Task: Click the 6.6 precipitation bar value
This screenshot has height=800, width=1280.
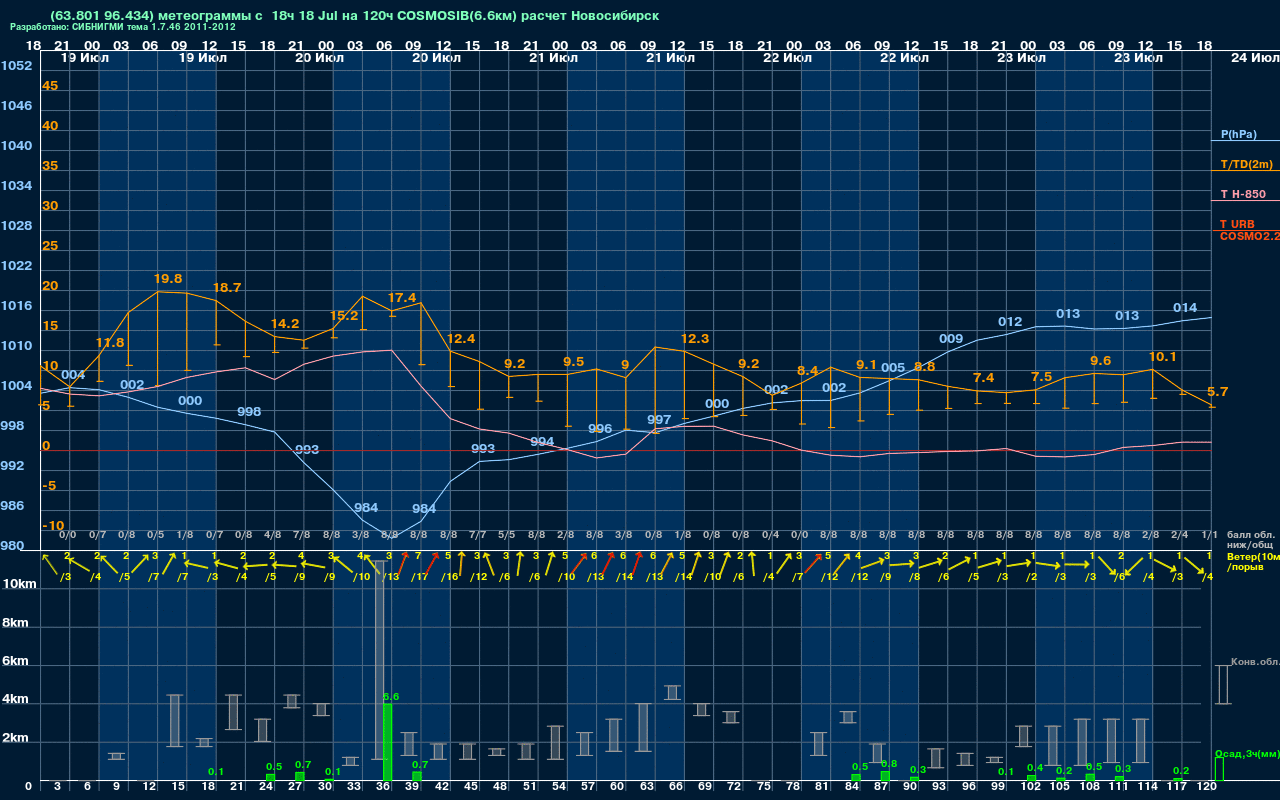Action: pyautogui.click(x=391, y=696)
